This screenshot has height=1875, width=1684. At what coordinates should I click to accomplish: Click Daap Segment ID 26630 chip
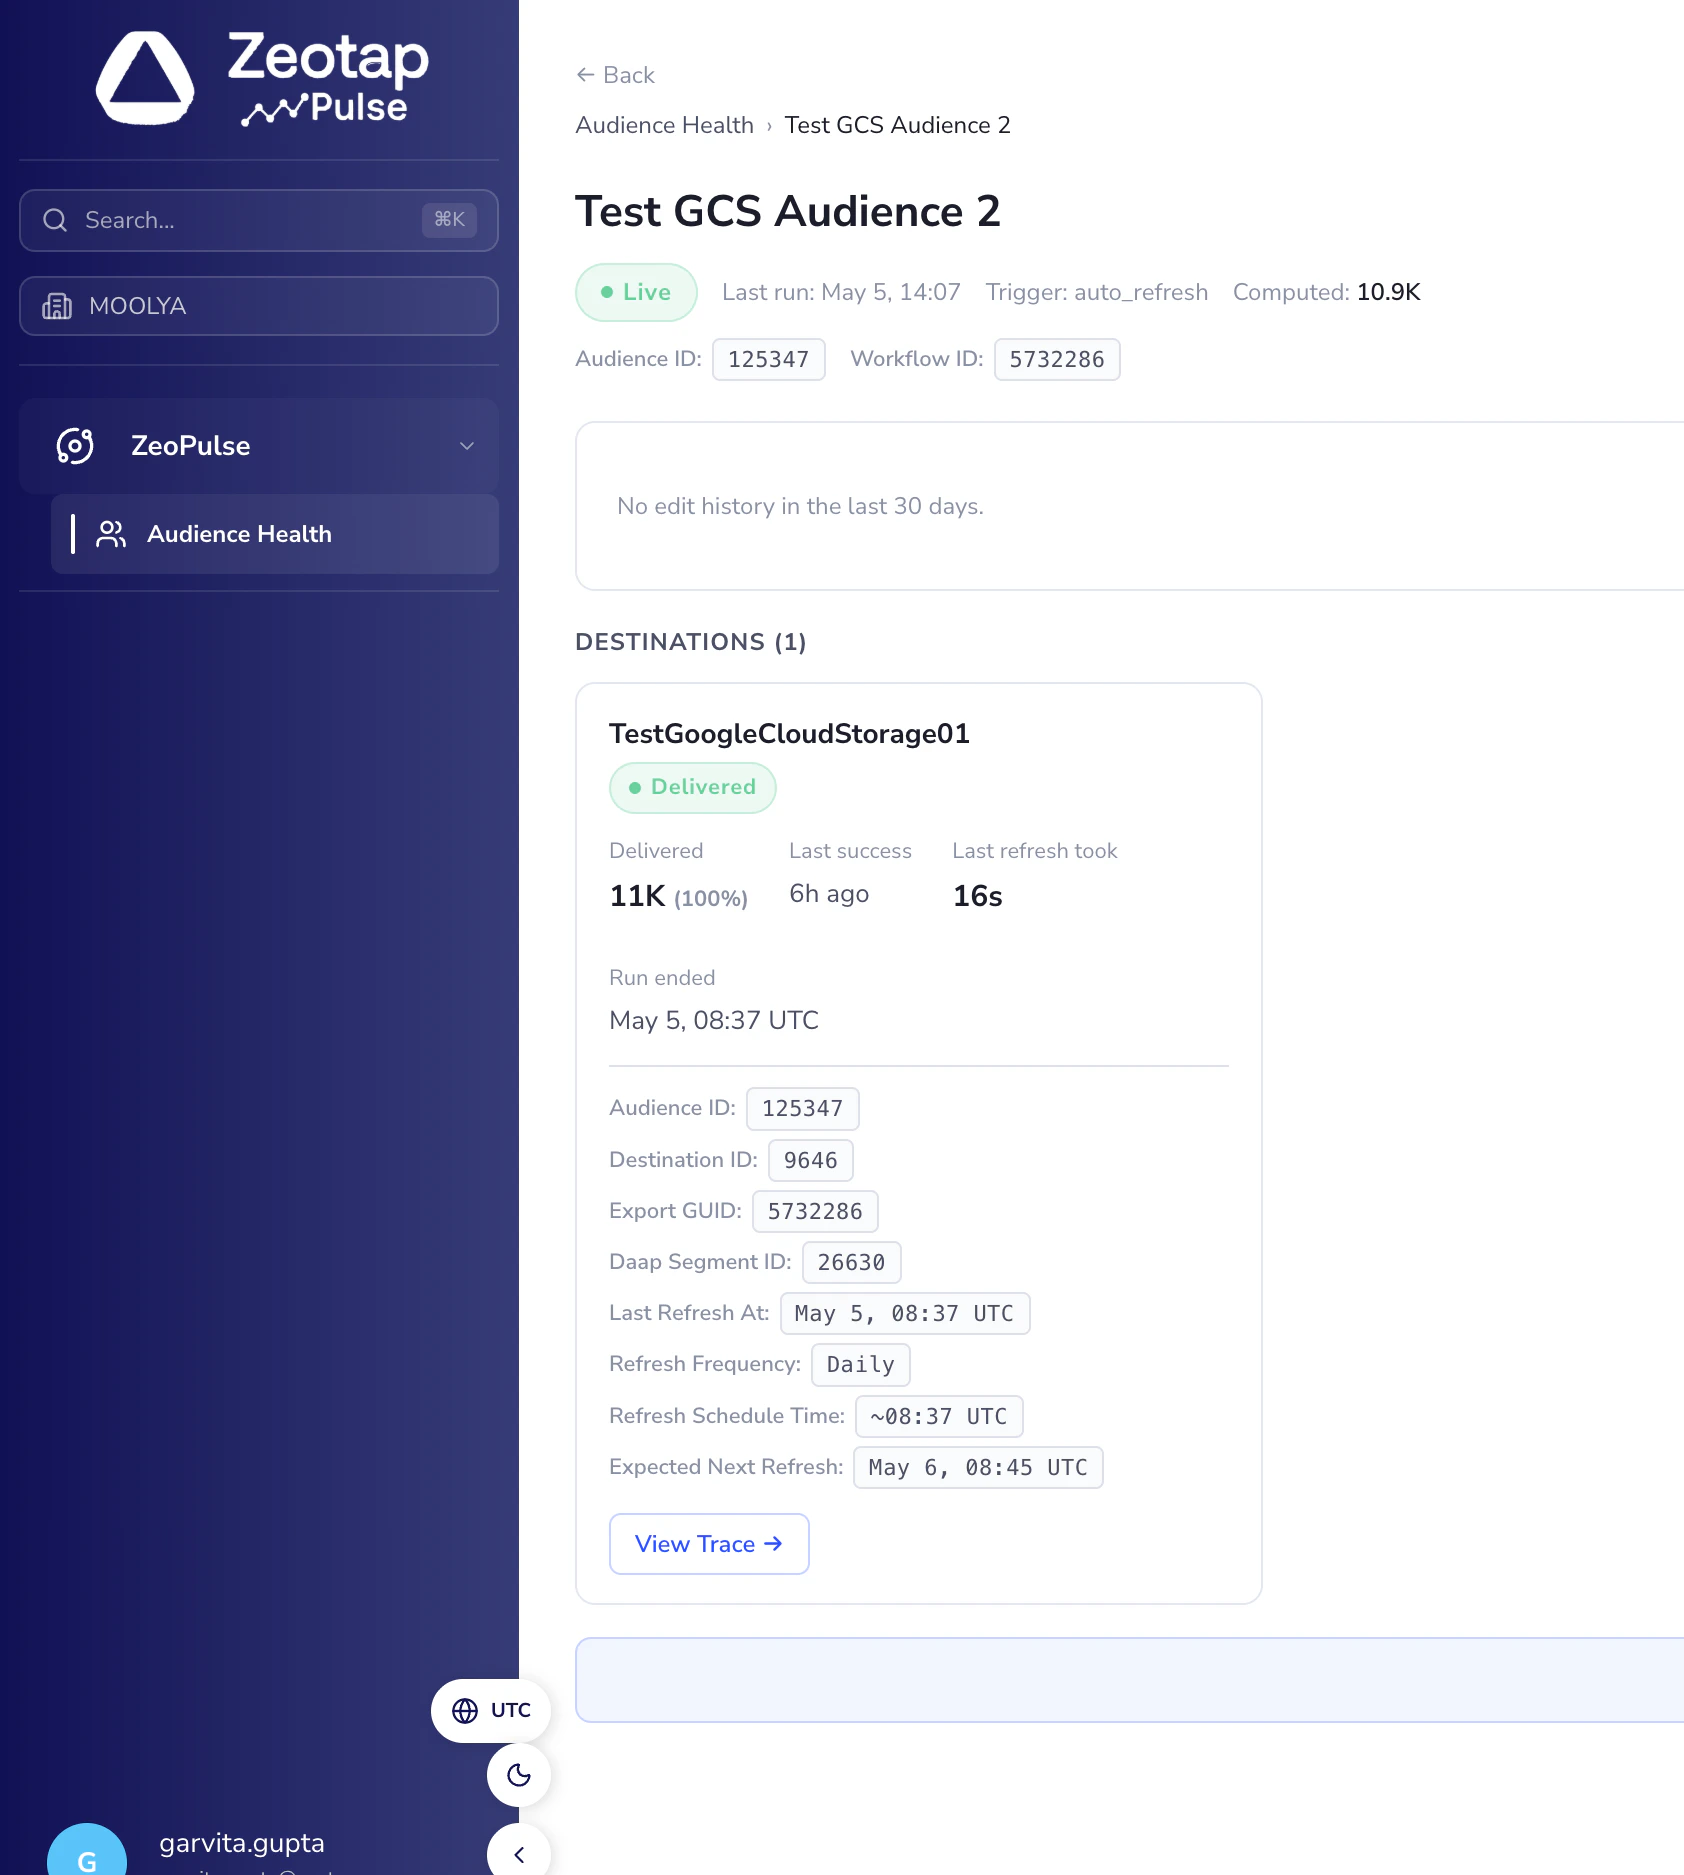click(851, 1263)
